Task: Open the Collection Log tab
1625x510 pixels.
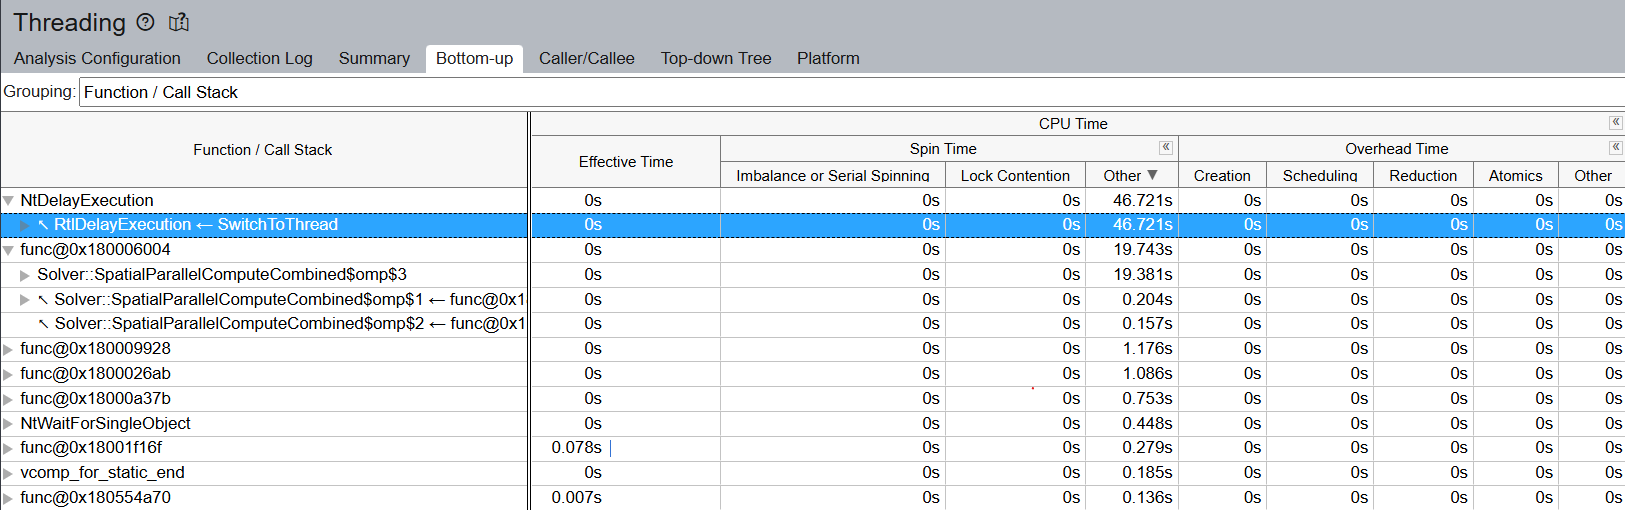Action: (260, 58)
